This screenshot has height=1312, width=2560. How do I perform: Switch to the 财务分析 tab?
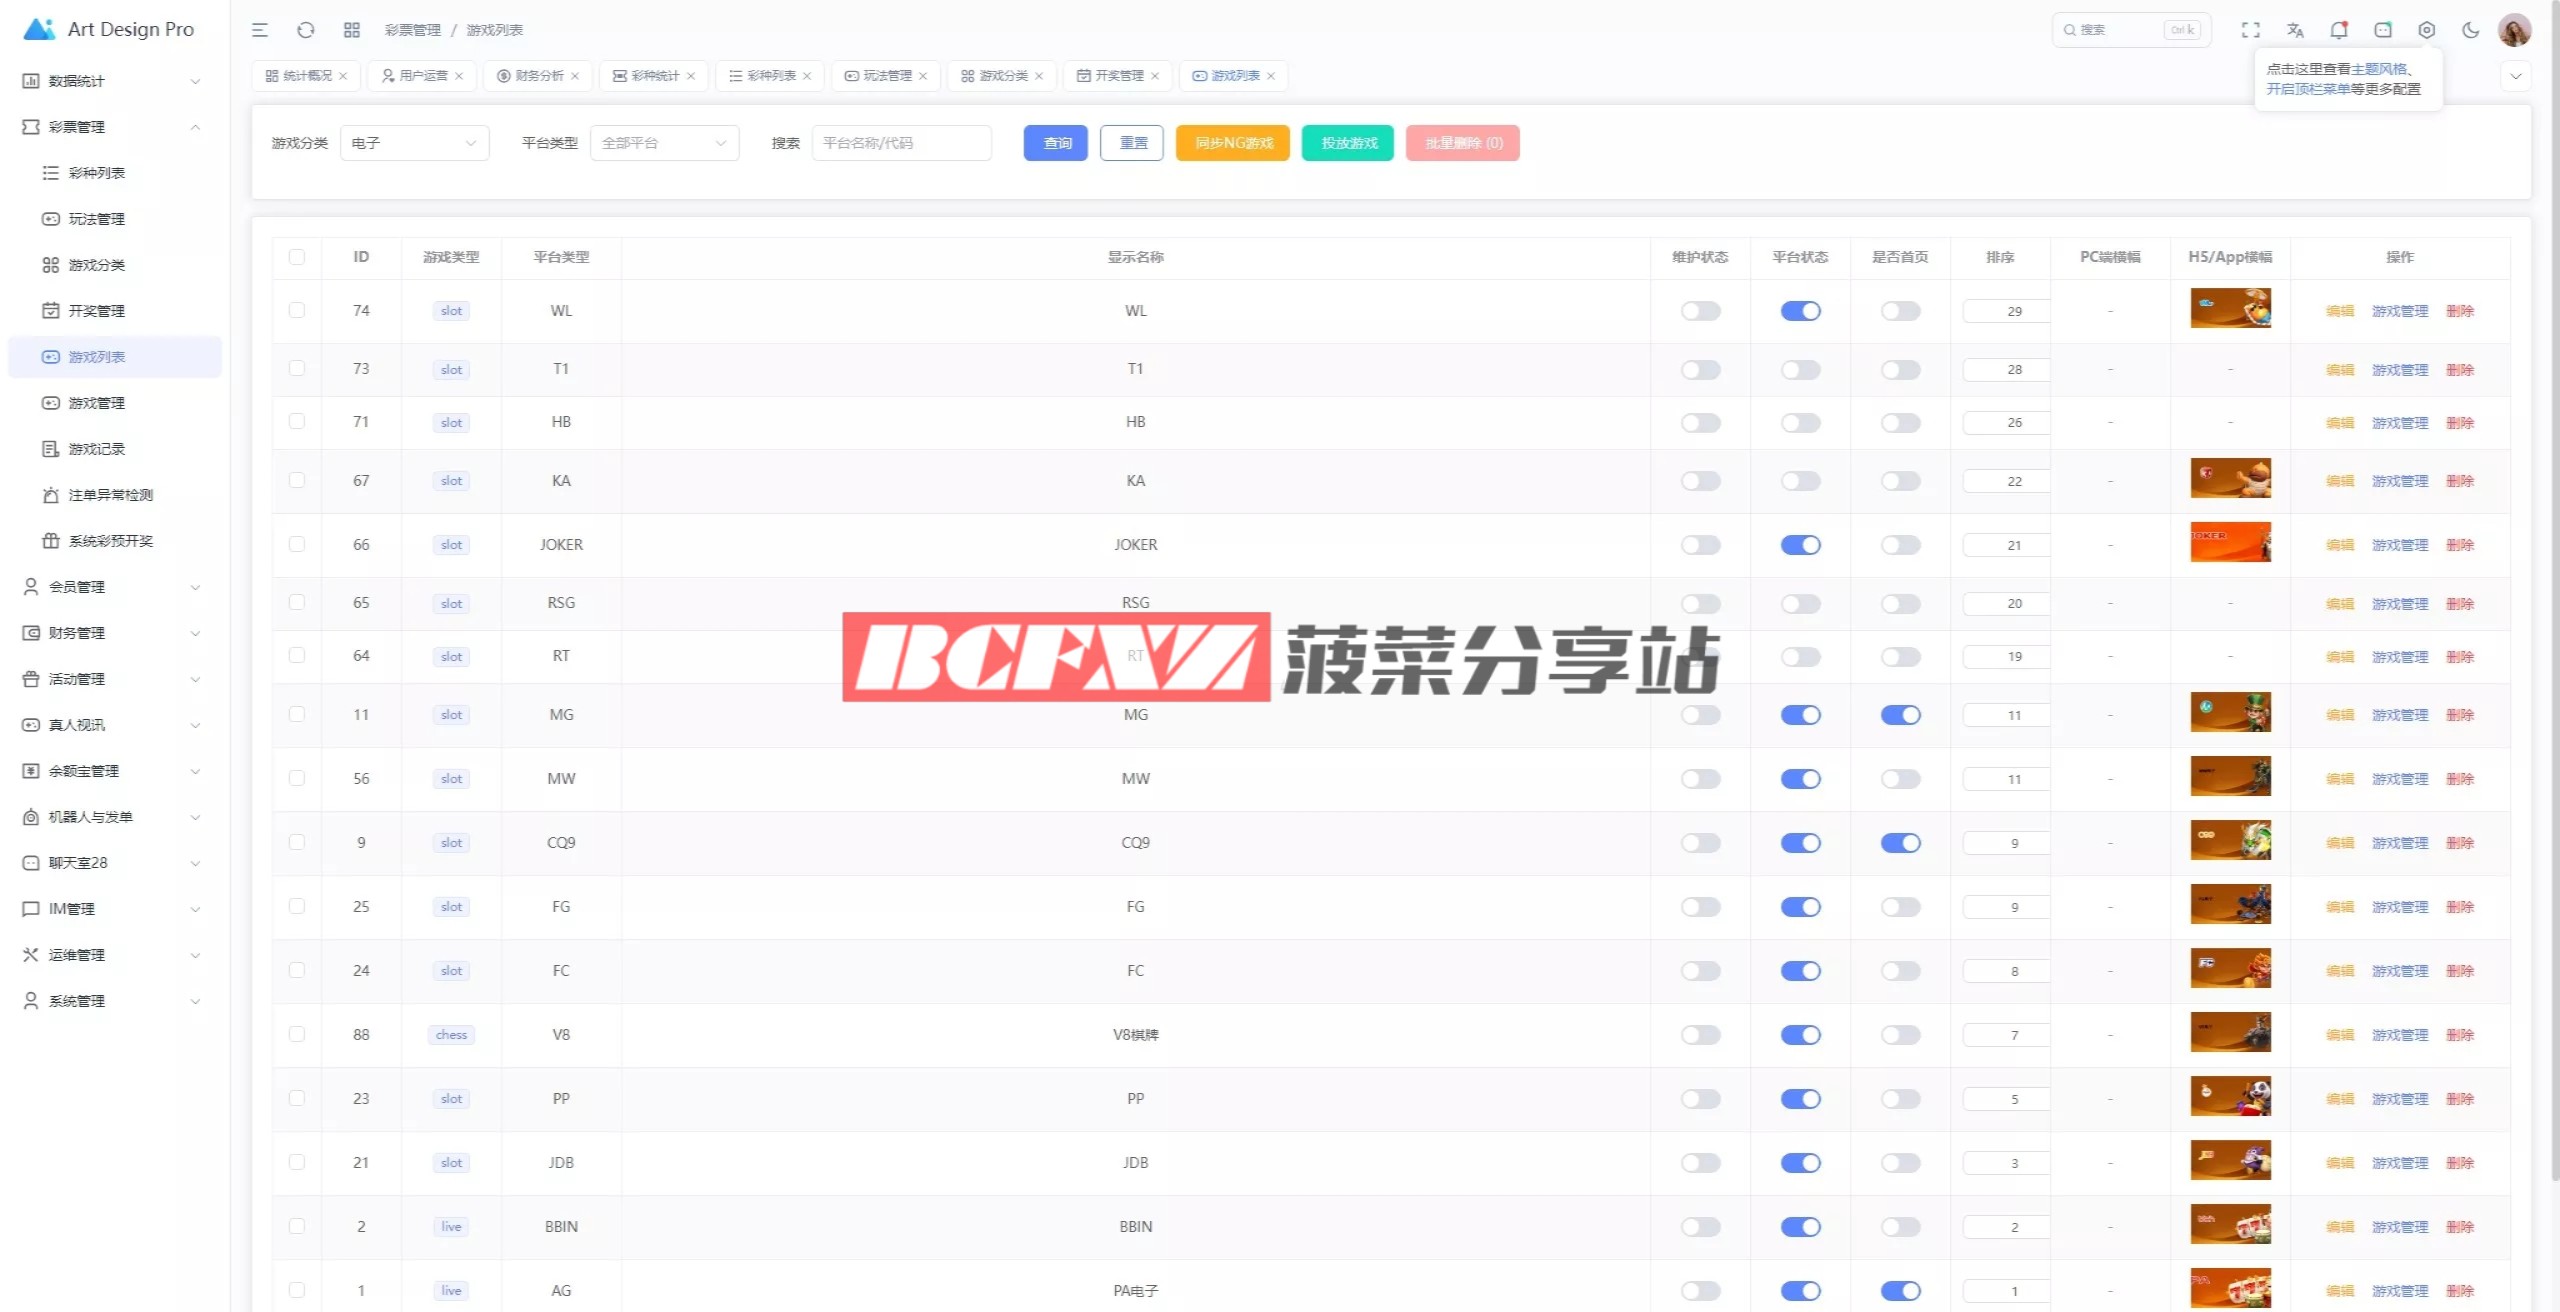coord(538,76)
